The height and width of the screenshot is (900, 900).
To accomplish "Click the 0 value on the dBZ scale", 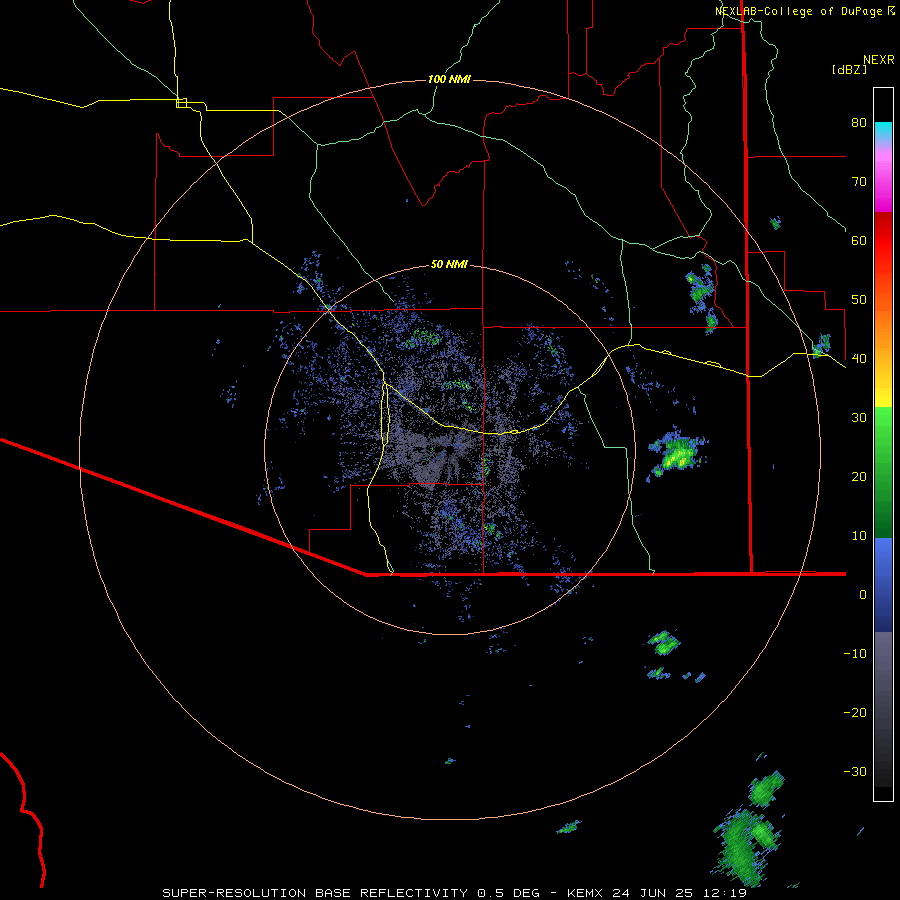I will coord(863,595).
